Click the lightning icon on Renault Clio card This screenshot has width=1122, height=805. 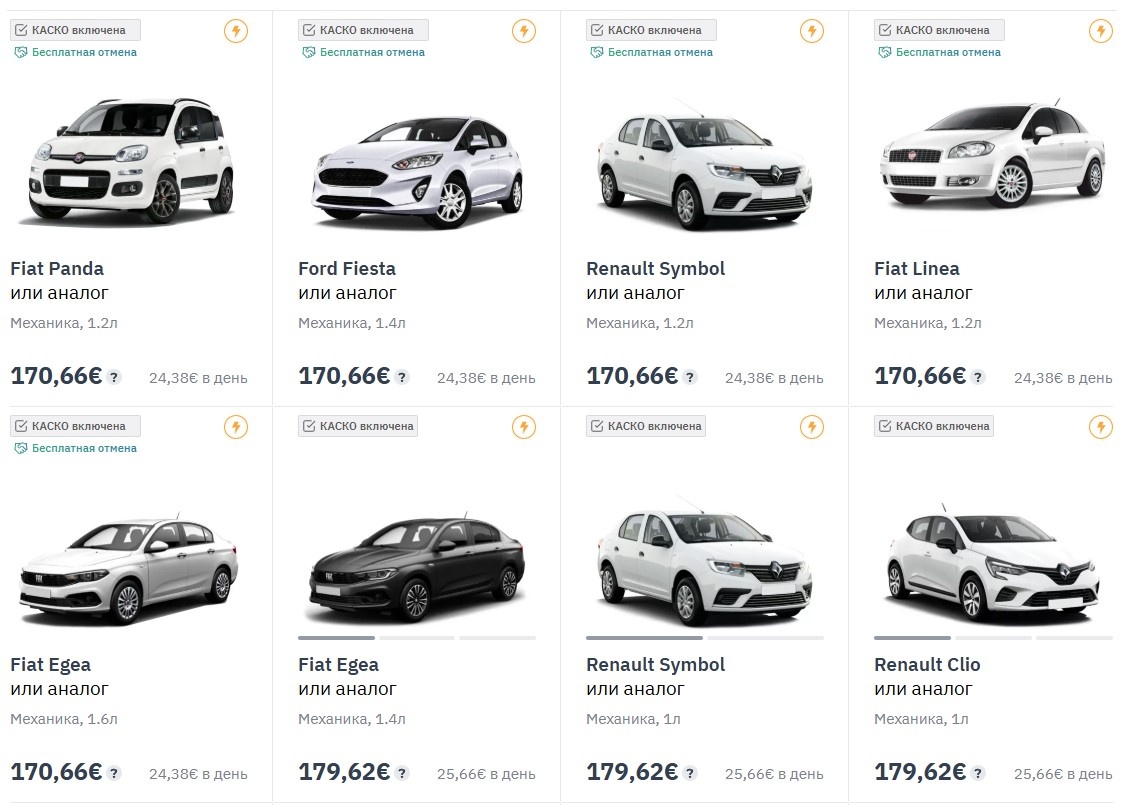coord(1100,426)
